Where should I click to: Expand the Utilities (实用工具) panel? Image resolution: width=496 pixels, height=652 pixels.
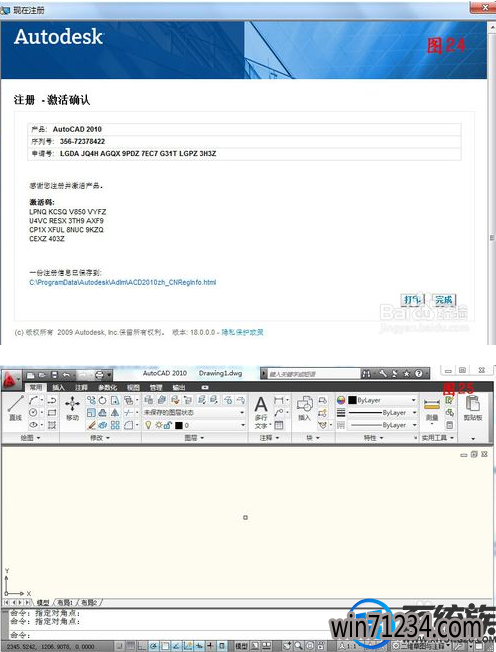click(x=438, y=437)
